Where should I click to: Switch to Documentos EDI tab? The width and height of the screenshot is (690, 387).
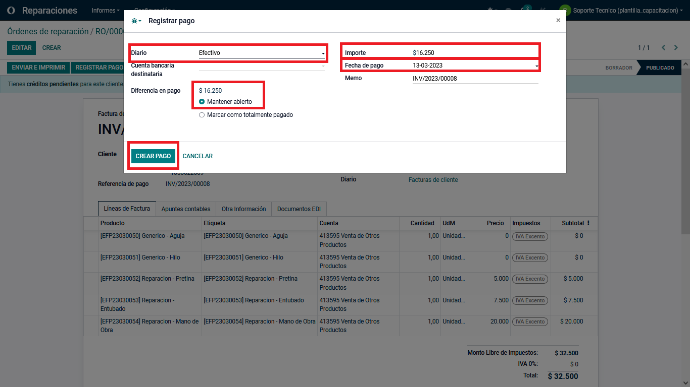pyautogui.click(x=299, y=209)
